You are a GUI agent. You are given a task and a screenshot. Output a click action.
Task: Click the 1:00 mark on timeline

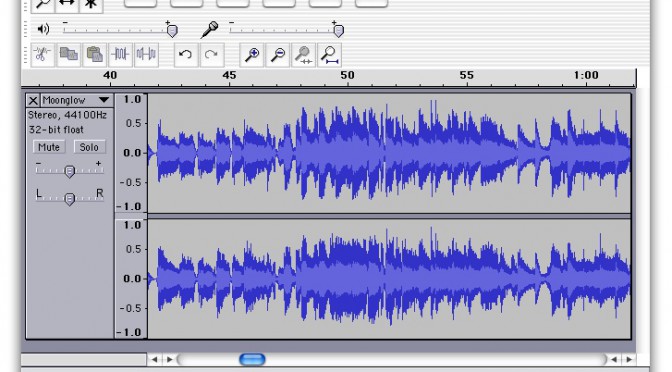pos(586,75)
